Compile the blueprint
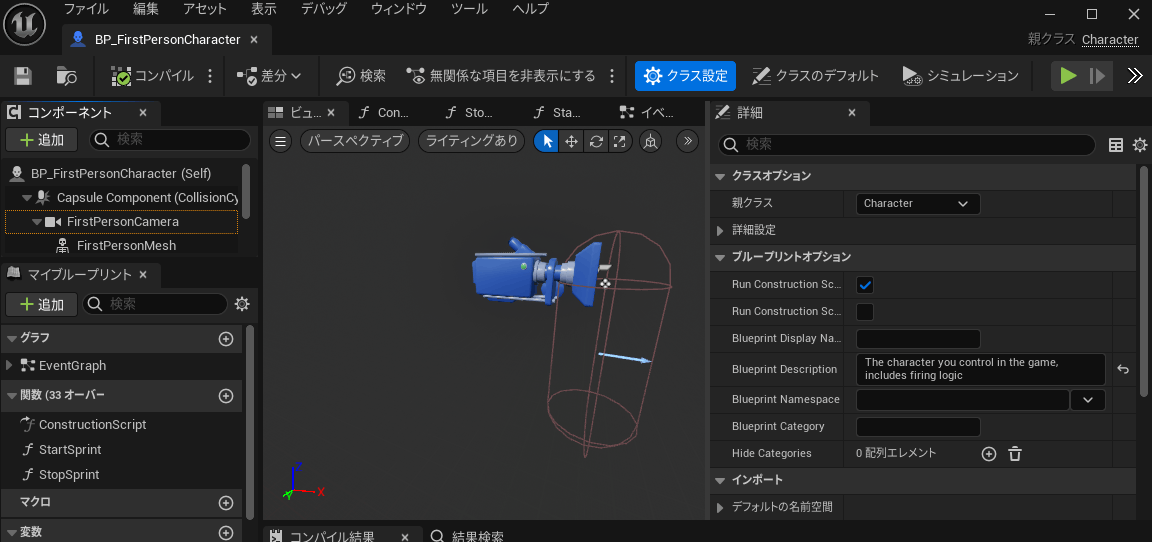The width and height of the screenshot is (1152, 542). [x=153, y=76]
